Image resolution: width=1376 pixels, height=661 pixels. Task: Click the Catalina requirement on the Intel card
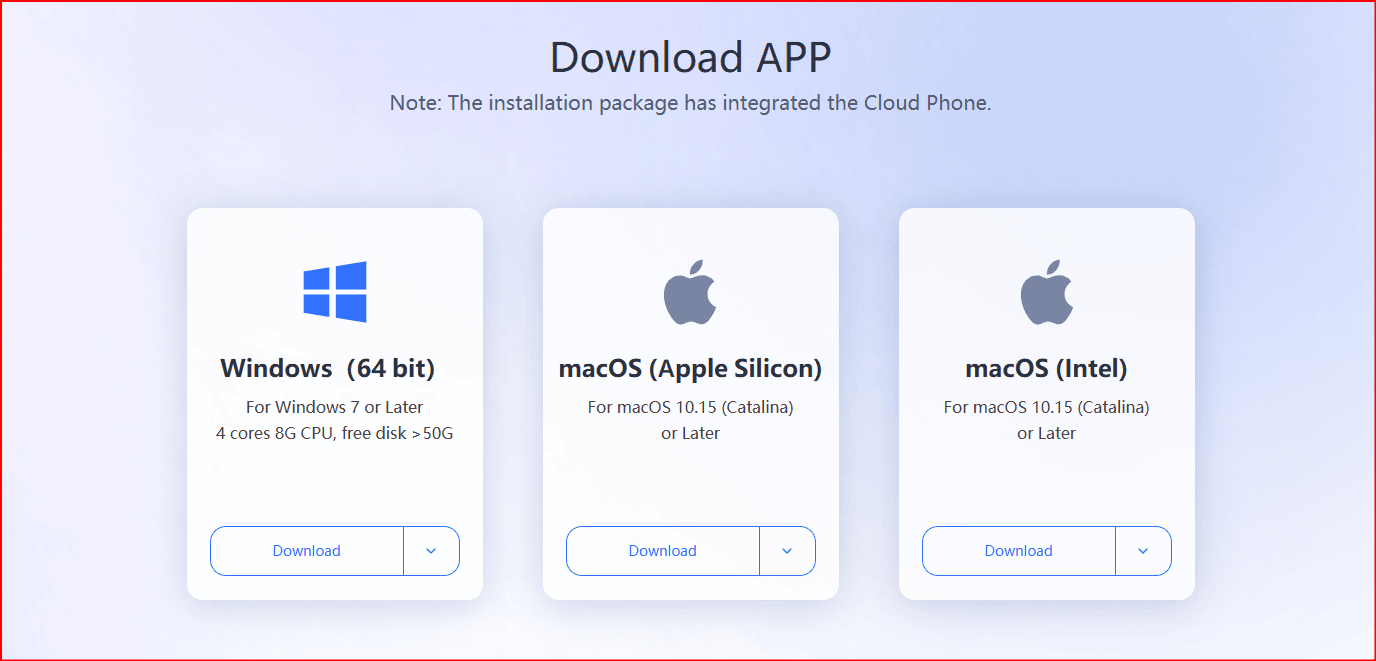point(1046,407)
